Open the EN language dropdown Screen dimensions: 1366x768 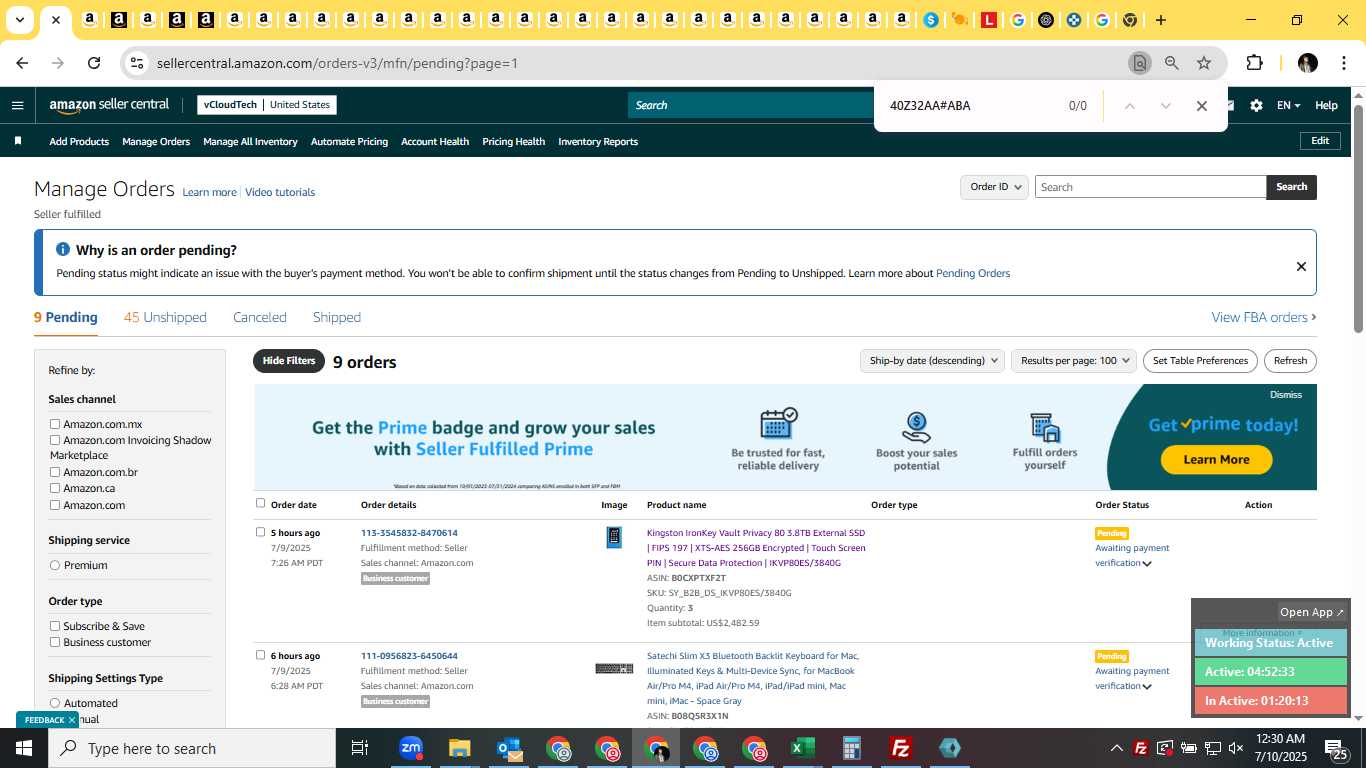(x=1288, y=105)
